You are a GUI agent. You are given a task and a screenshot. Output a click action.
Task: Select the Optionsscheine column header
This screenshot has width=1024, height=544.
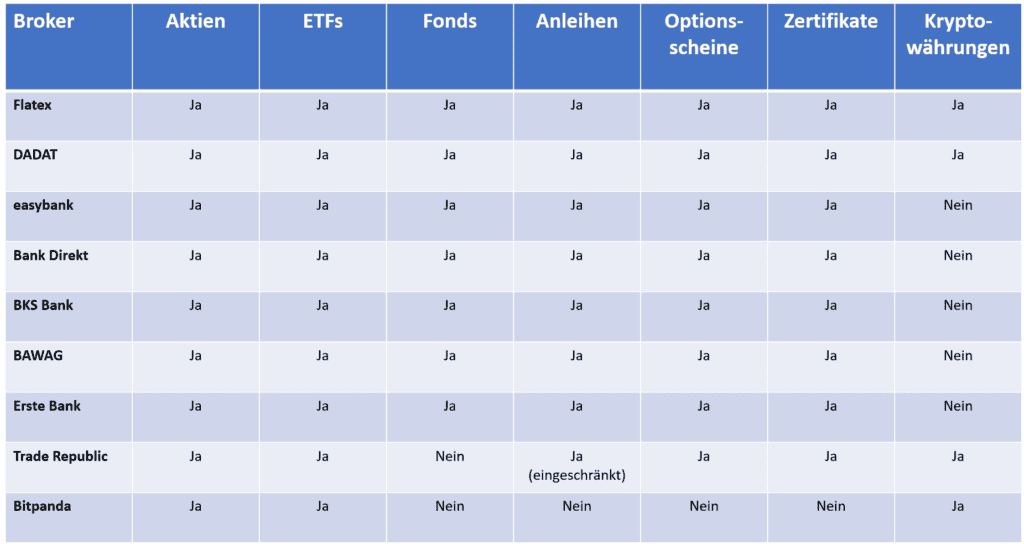click(703, 34)
